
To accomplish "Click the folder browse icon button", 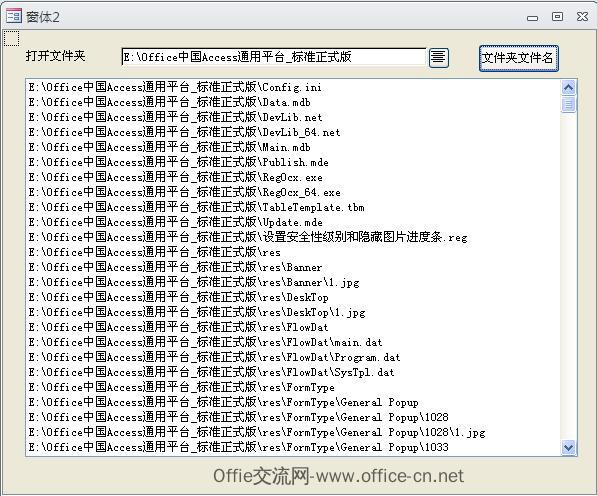I will click(439, 58).
